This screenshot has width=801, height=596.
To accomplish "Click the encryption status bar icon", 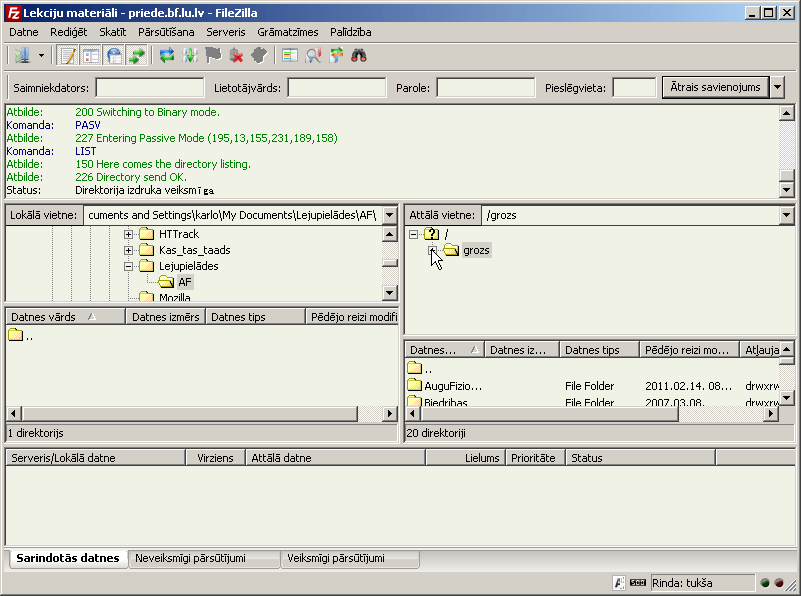I will point(619,583).
